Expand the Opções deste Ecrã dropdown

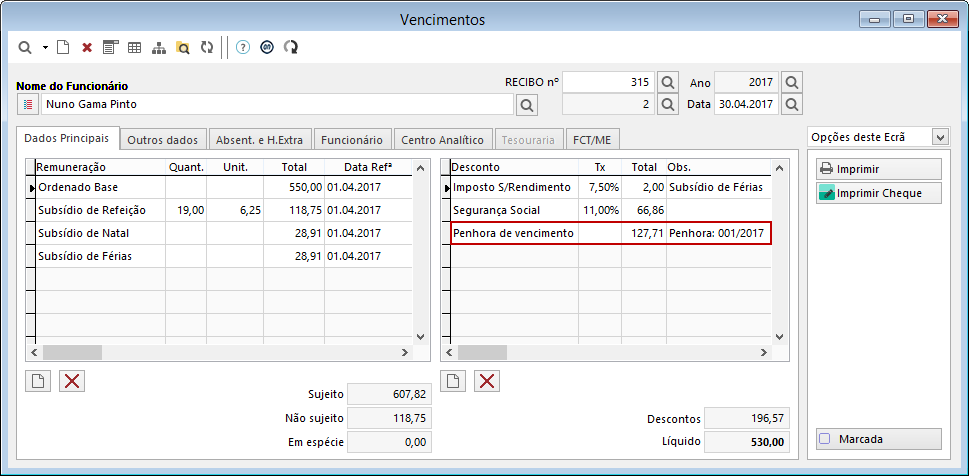(939, 137)
